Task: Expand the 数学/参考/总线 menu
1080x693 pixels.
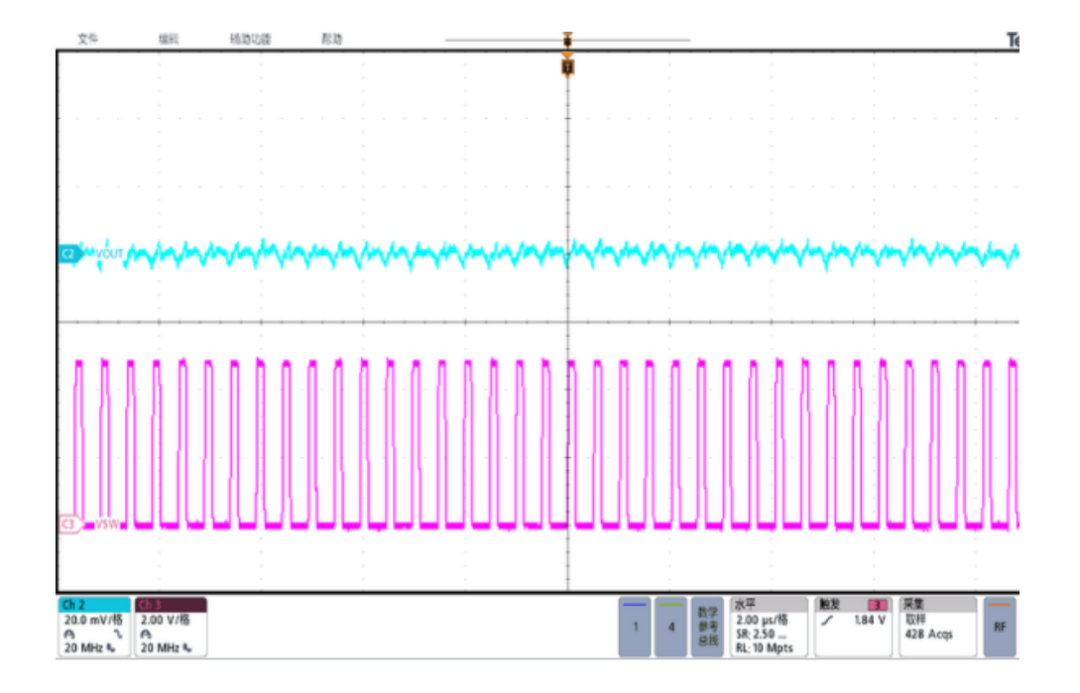Action: 706,626
